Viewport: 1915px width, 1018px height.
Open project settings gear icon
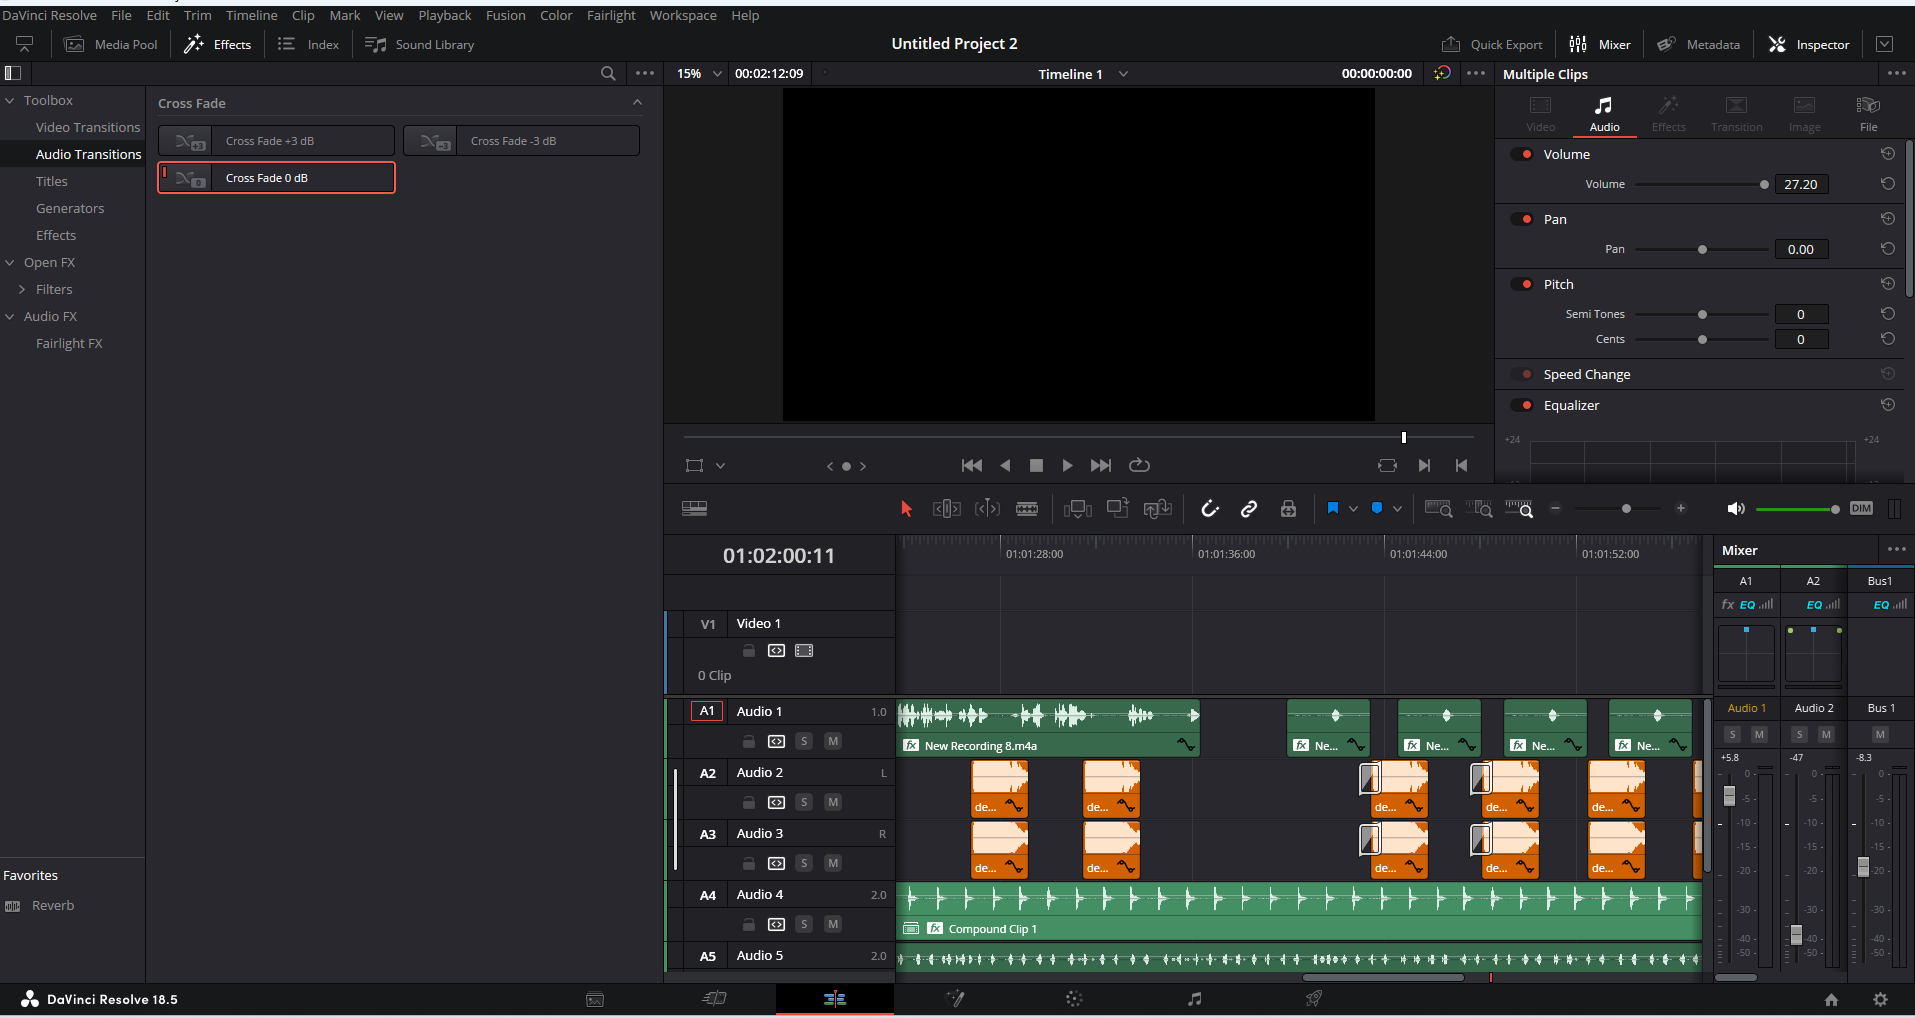click(x=1880, y=999)
